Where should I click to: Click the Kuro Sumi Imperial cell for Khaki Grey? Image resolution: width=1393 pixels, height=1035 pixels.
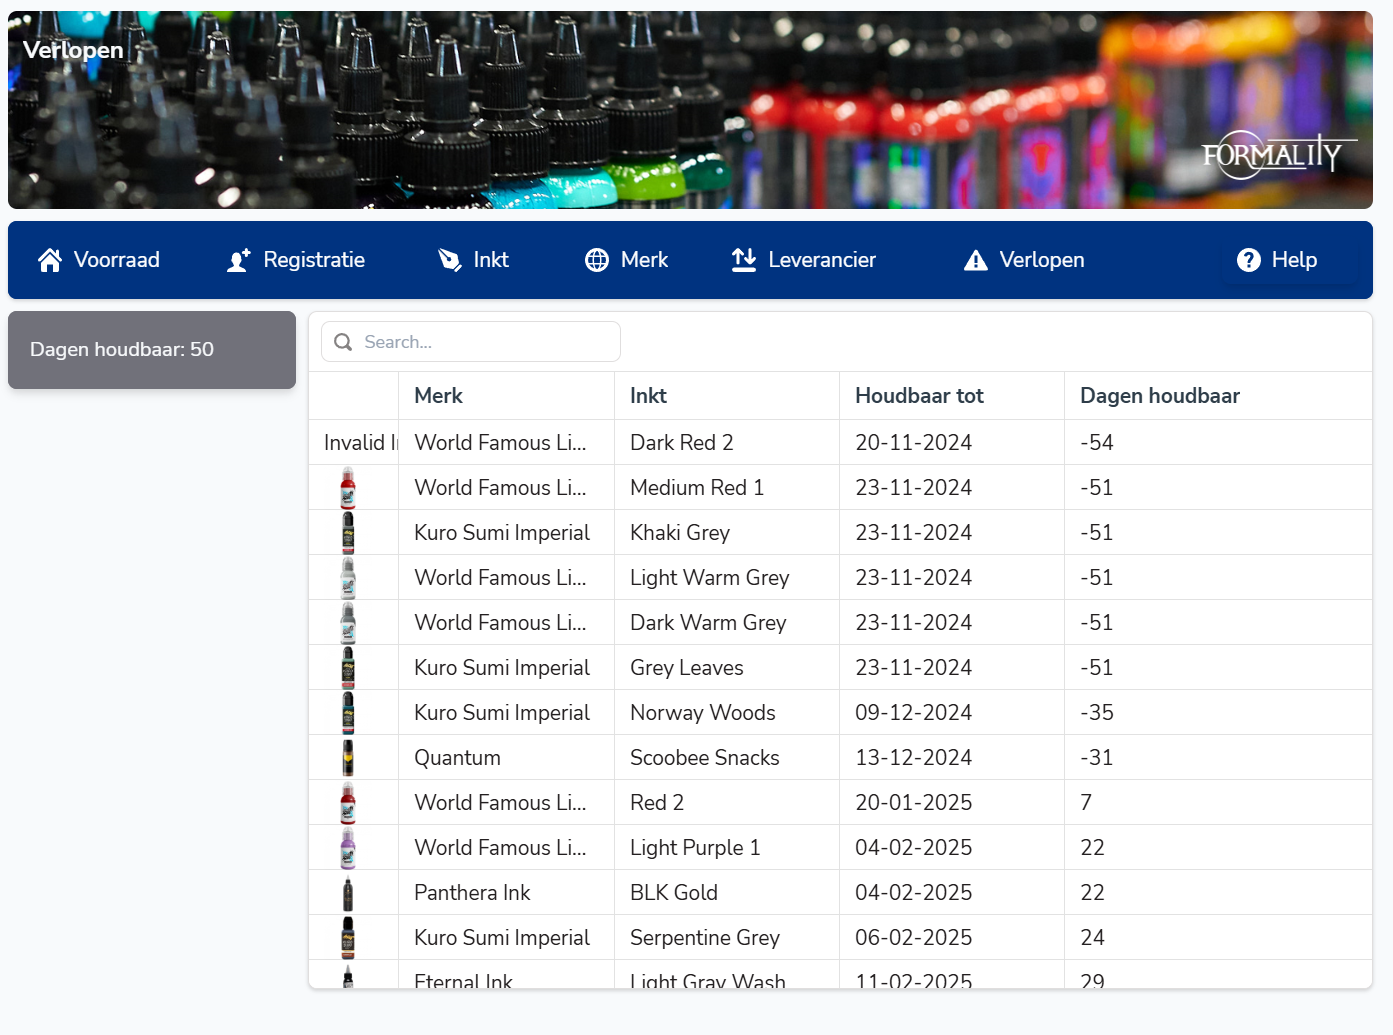click(507, 533)
